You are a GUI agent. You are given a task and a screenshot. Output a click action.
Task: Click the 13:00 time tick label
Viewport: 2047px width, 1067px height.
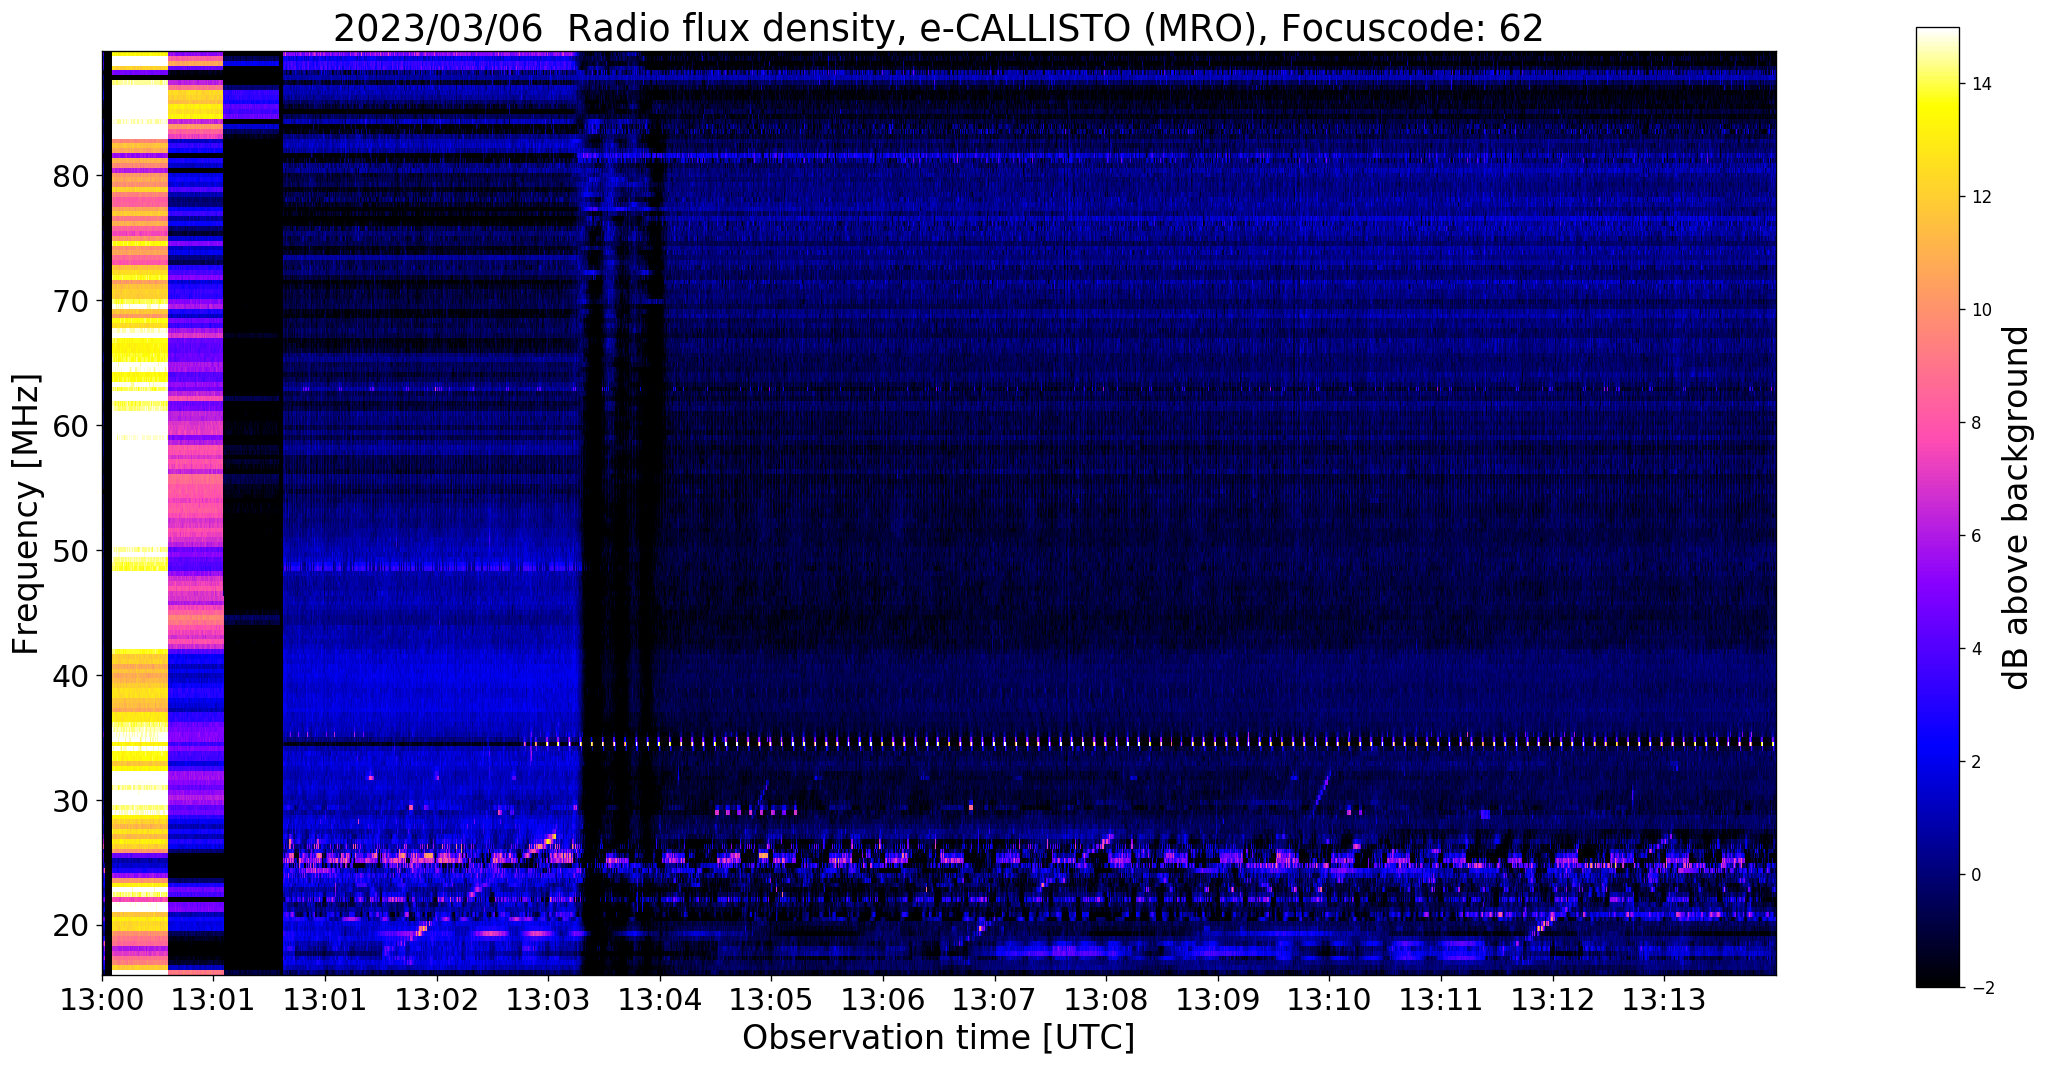pyautogui.click(x=102, y=1000)
